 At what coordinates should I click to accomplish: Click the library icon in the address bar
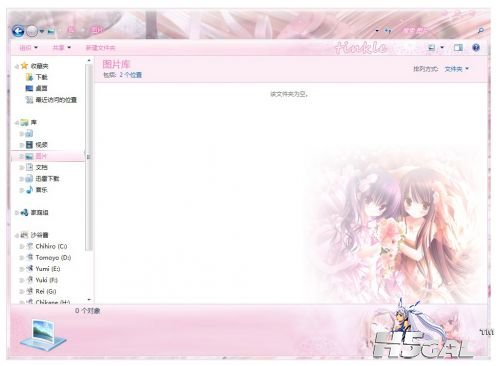point(51,32)
